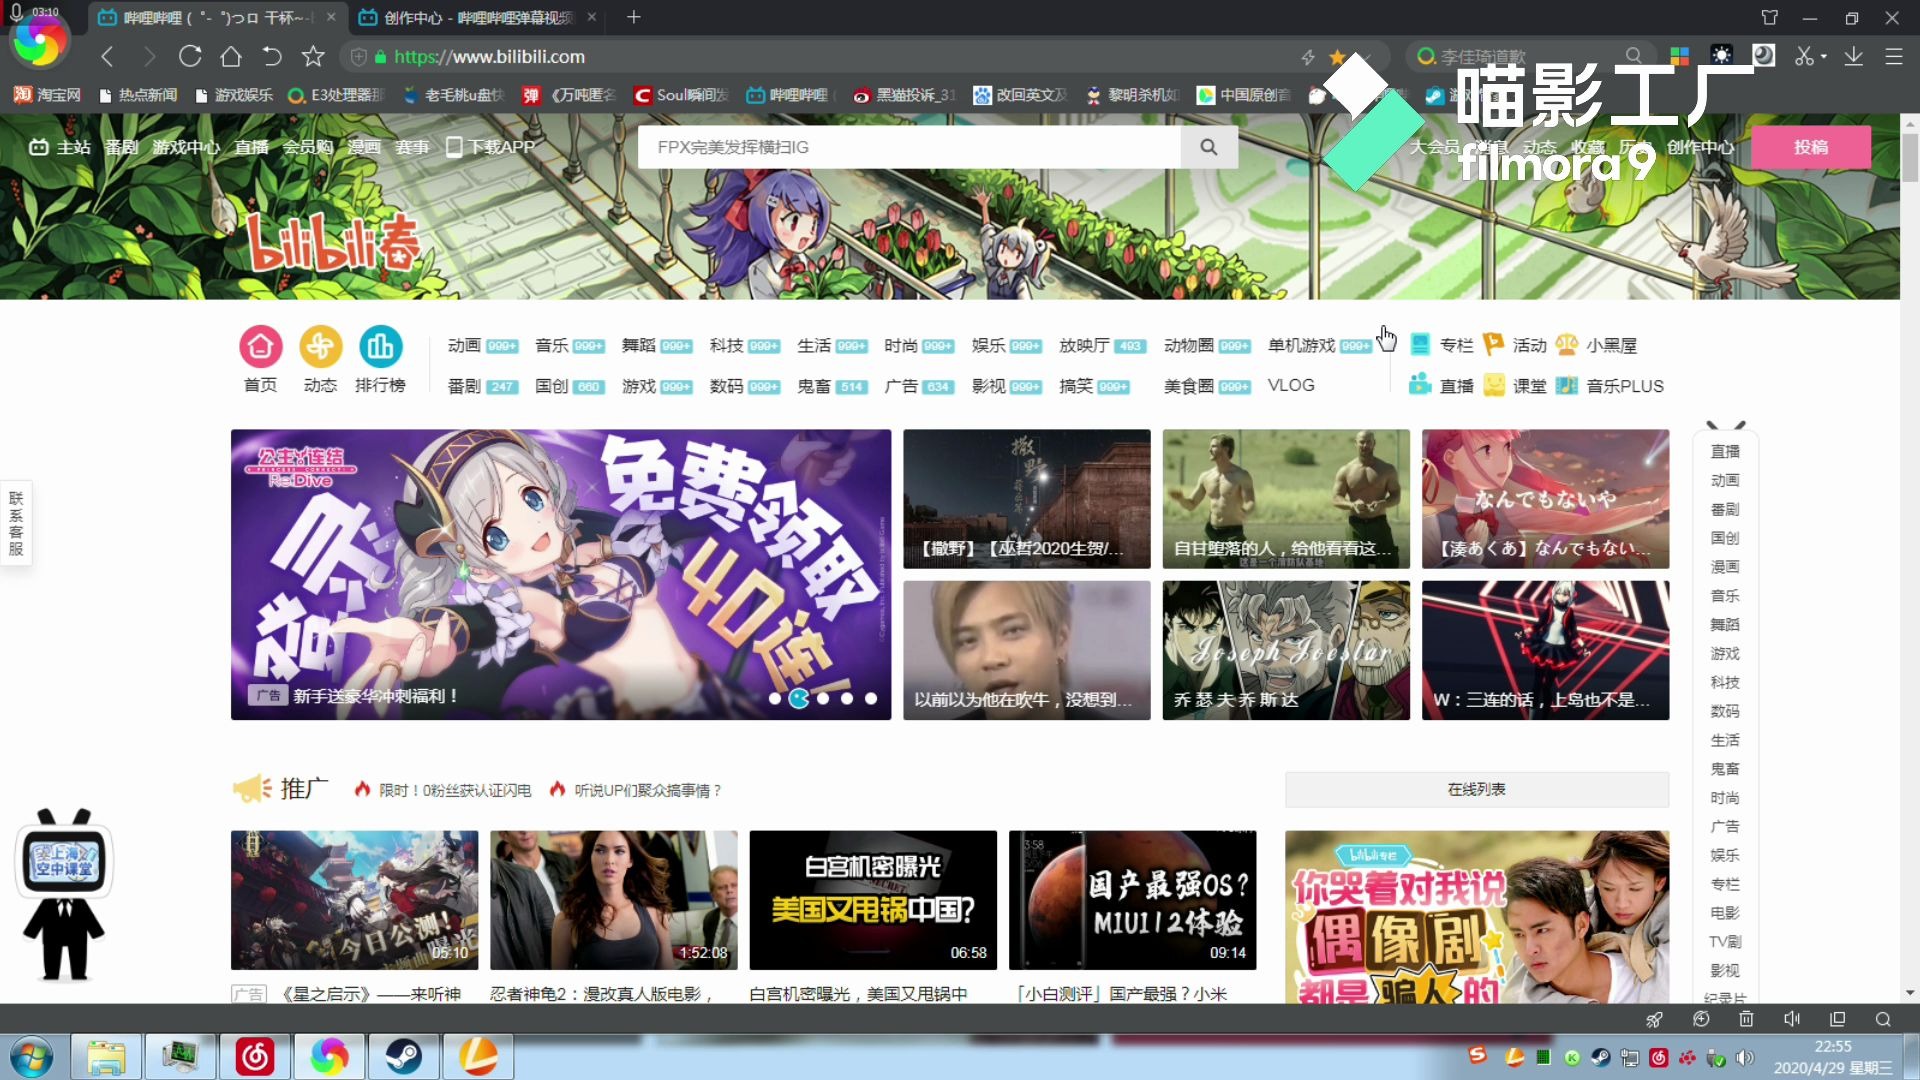
Task: Open 赛事 in the top navigation
Action: point(412,147)
